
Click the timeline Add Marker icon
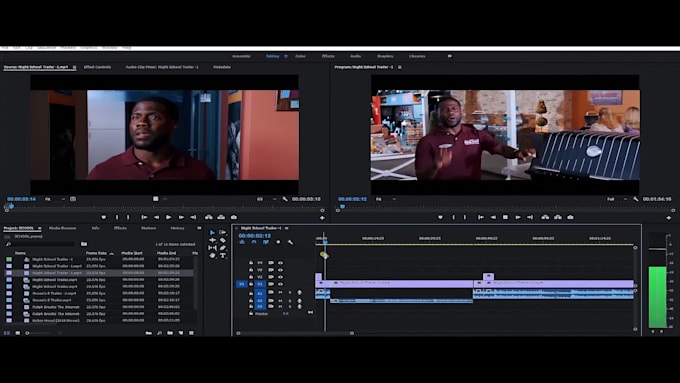pyautogui.click(x=278, y=242)
